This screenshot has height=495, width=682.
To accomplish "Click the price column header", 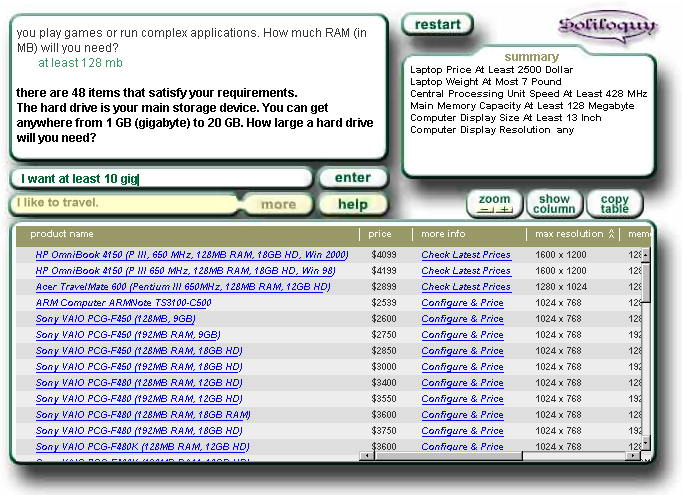I will [x=380, y=234].
